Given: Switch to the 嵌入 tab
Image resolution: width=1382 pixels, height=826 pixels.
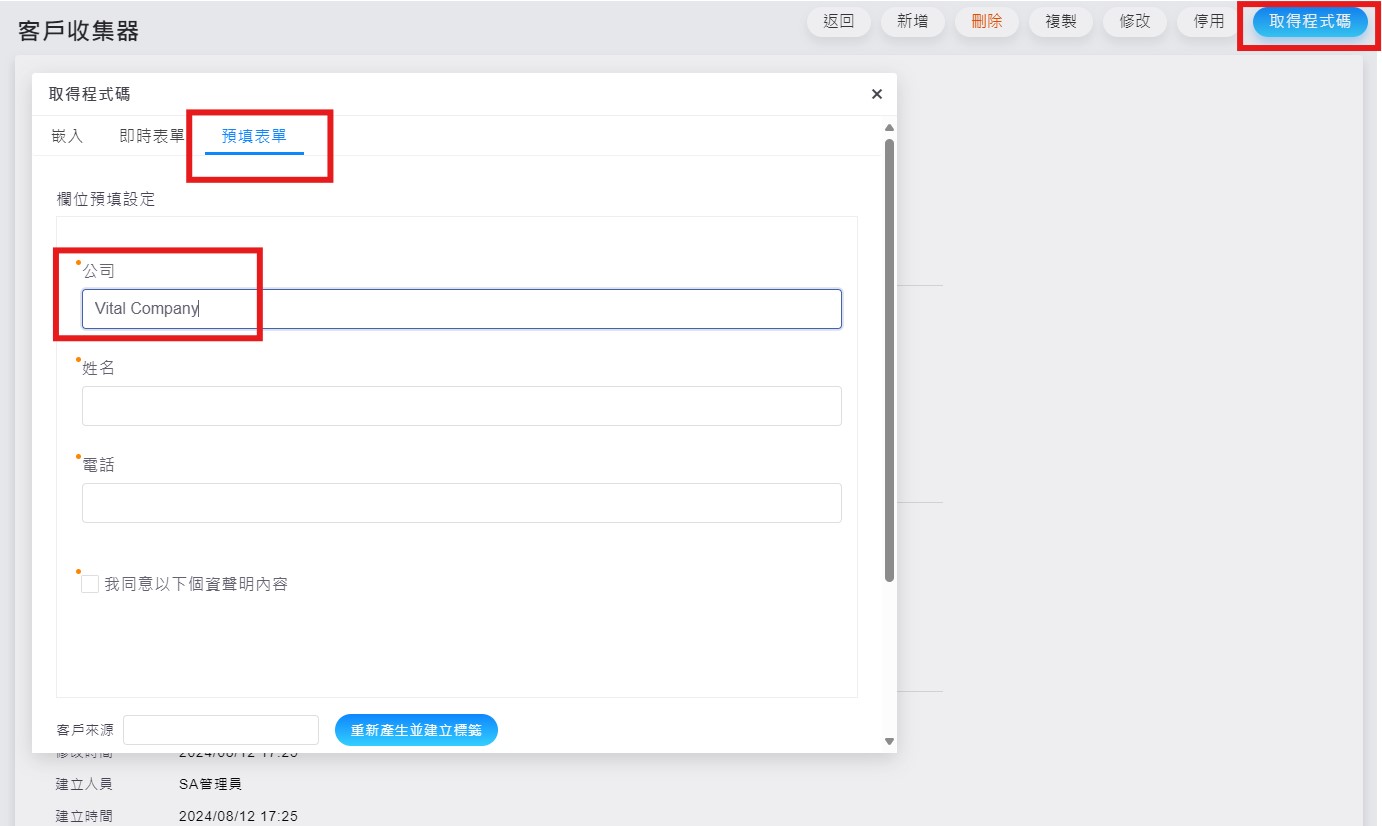Looking at the screenshot, I should (x=67, y=136).
